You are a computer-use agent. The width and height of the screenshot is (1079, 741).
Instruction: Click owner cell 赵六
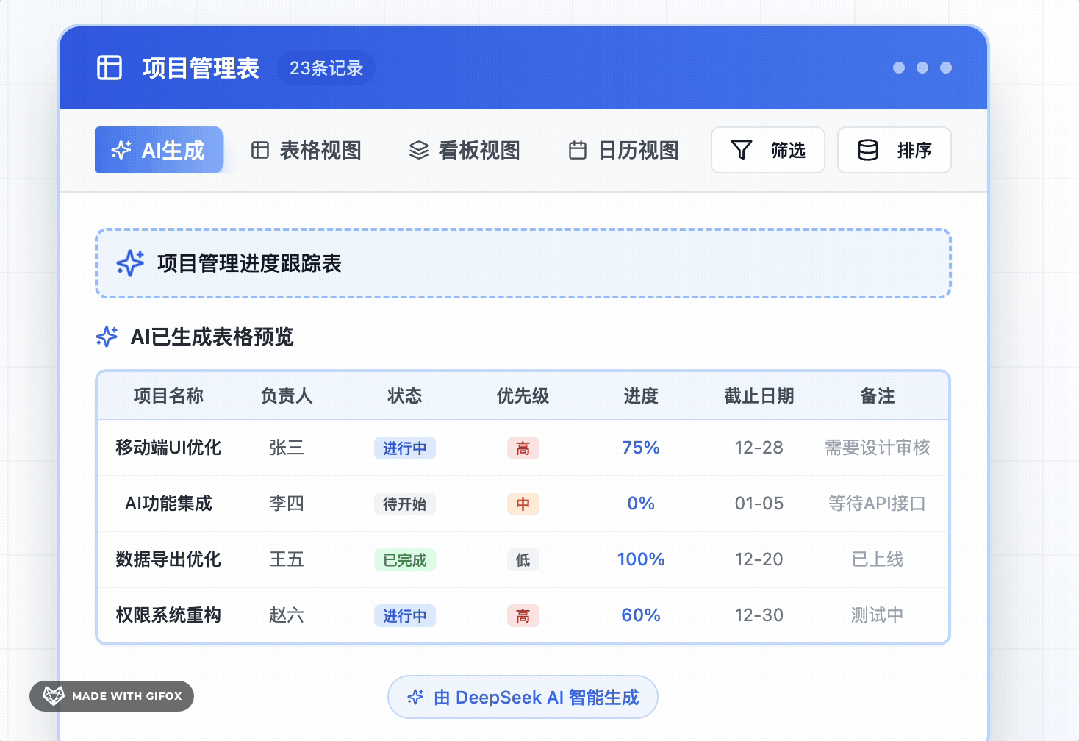(x=286, y=614)
